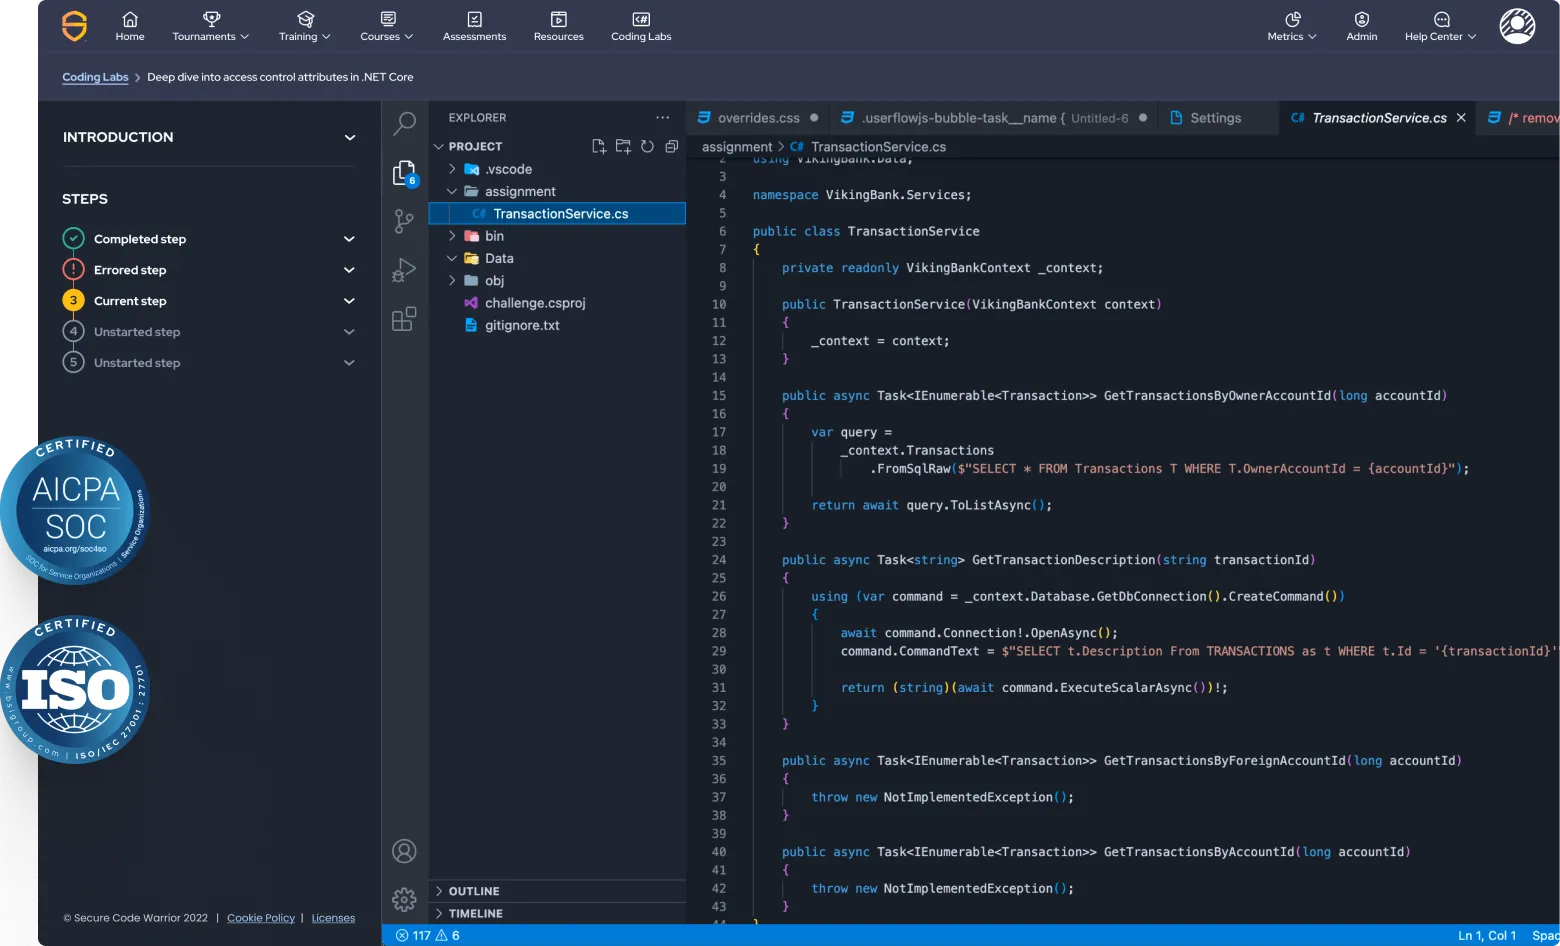Open the Source Control view
Screen dimensions: 1560x946
404,221
